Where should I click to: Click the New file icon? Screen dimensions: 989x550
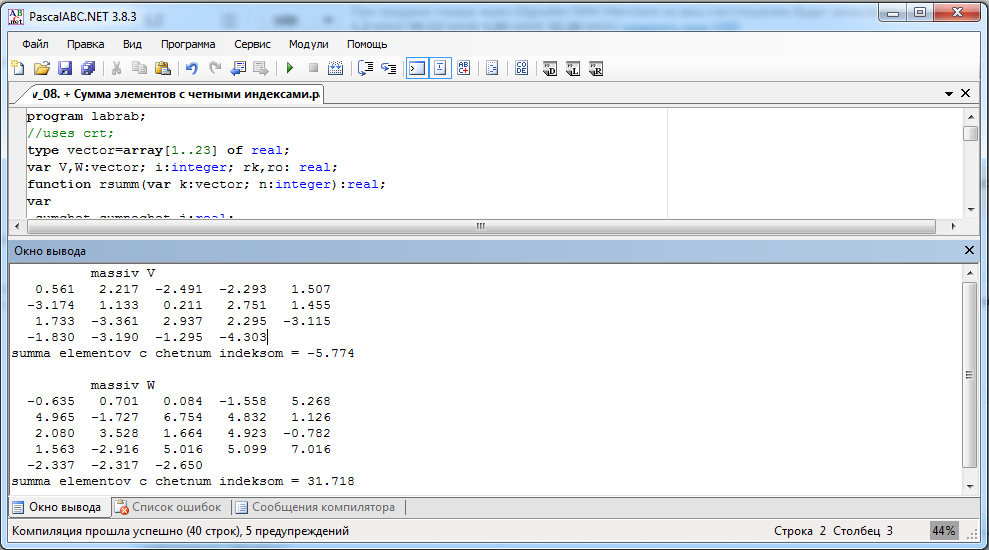(17, 68)
